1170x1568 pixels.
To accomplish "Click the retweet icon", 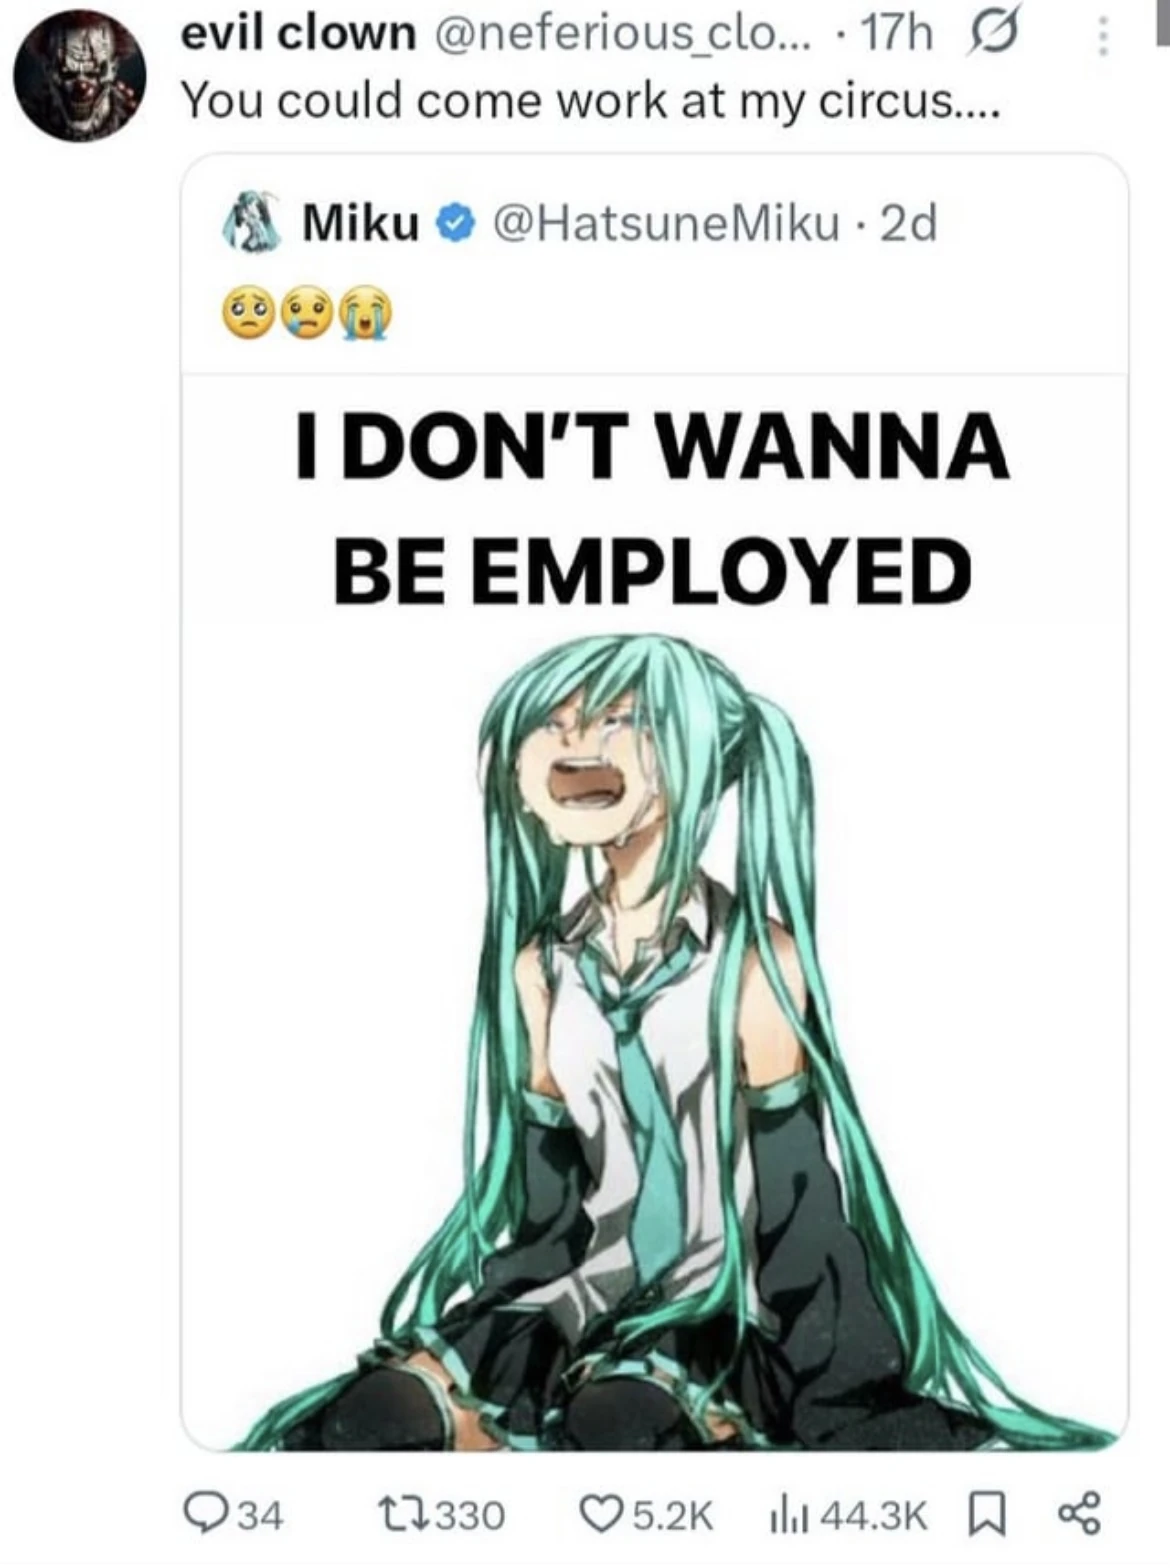I will point(400,1513).
